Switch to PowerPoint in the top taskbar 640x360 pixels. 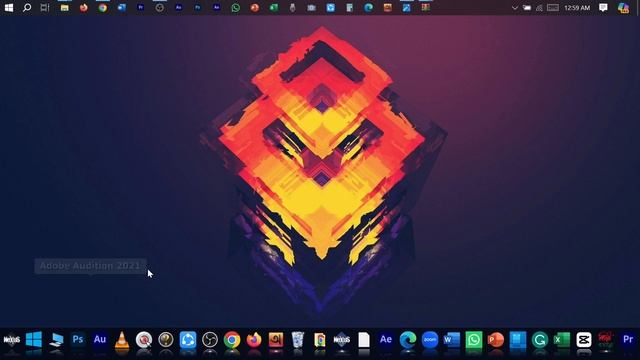[255, 7]
